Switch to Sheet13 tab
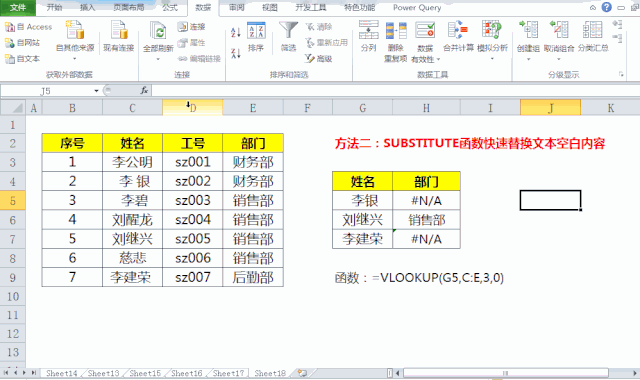Viewport: 640px width, 380px height. click(x=104, y=373)
